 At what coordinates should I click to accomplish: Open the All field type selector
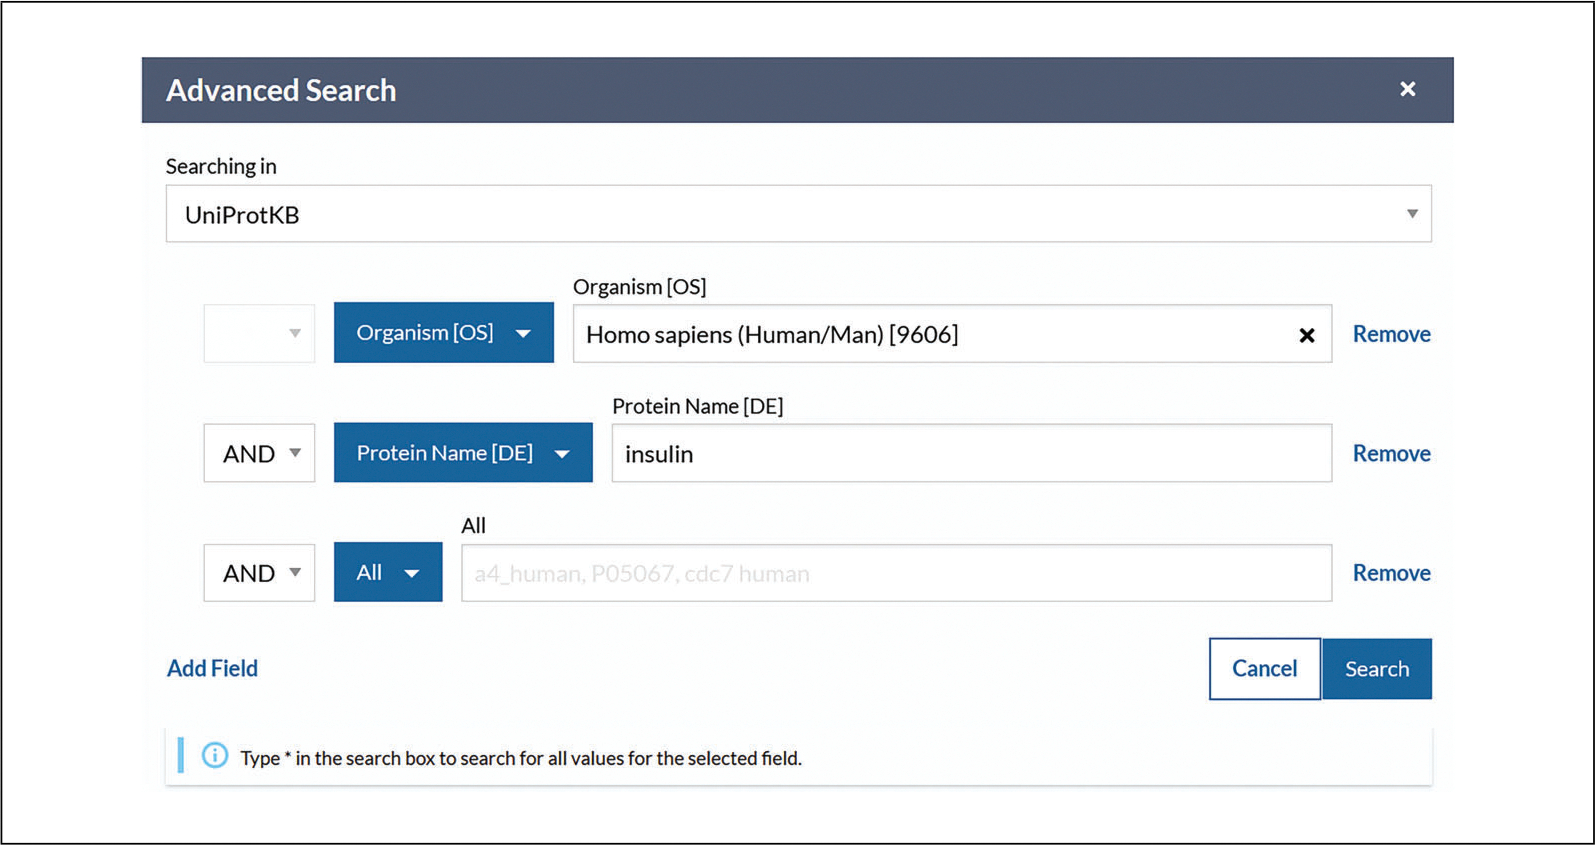[x=387, y=572]
